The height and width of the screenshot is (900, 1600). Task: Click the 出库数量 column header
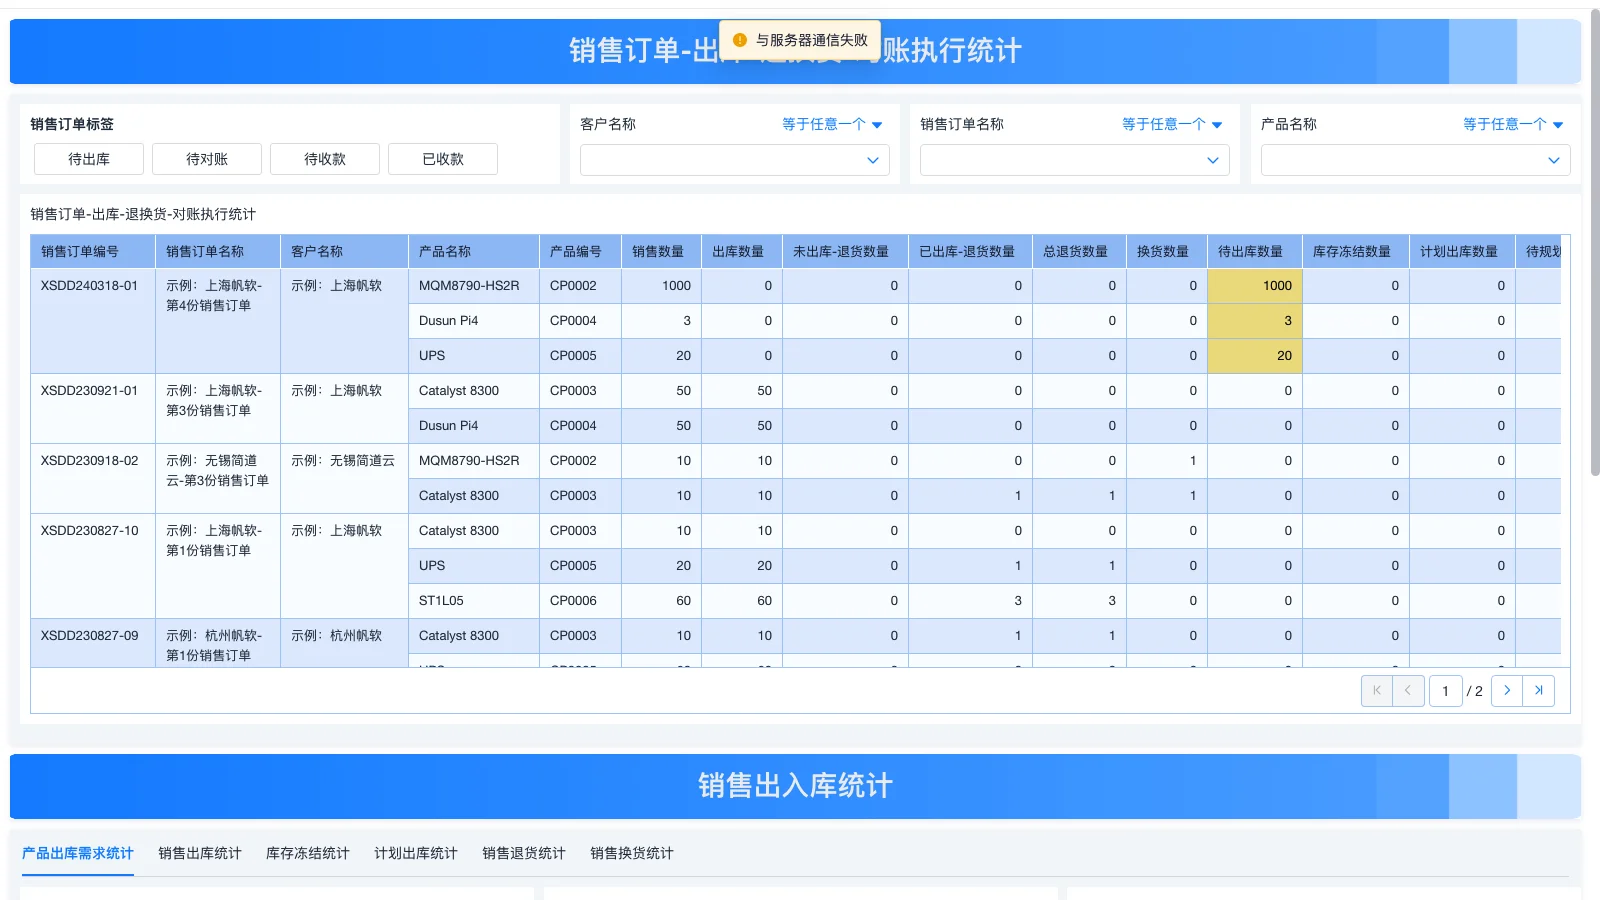pyautogui.click(x=742, y=251)
